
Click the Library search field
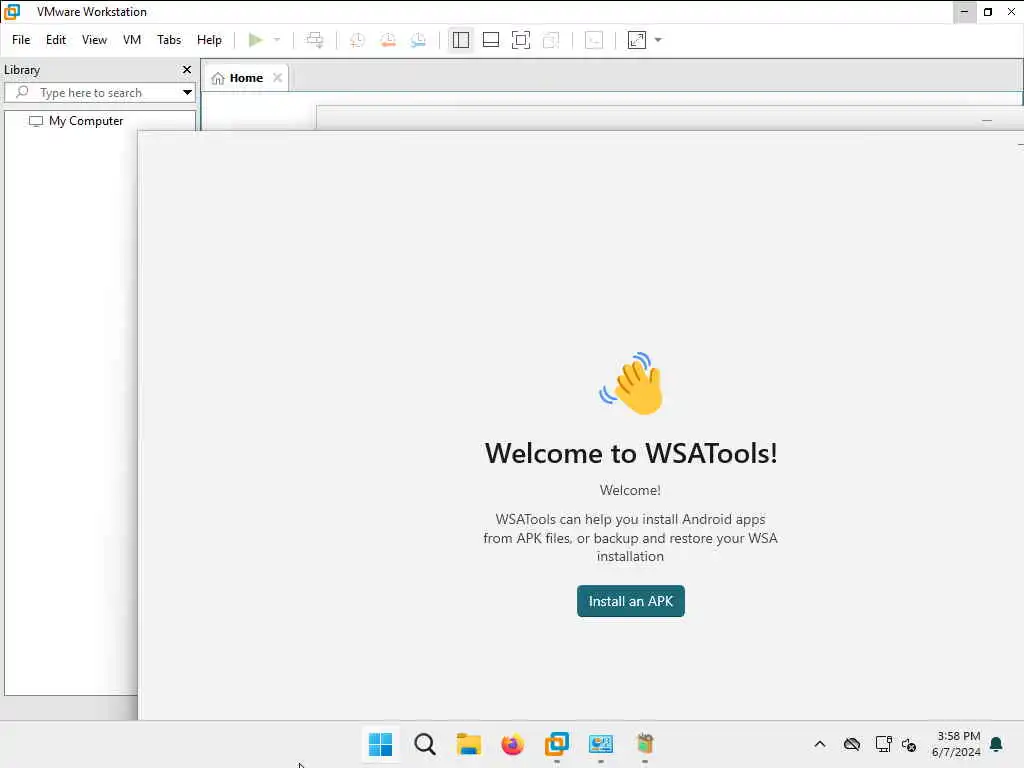pyautogui.click(x=98, y=92)
